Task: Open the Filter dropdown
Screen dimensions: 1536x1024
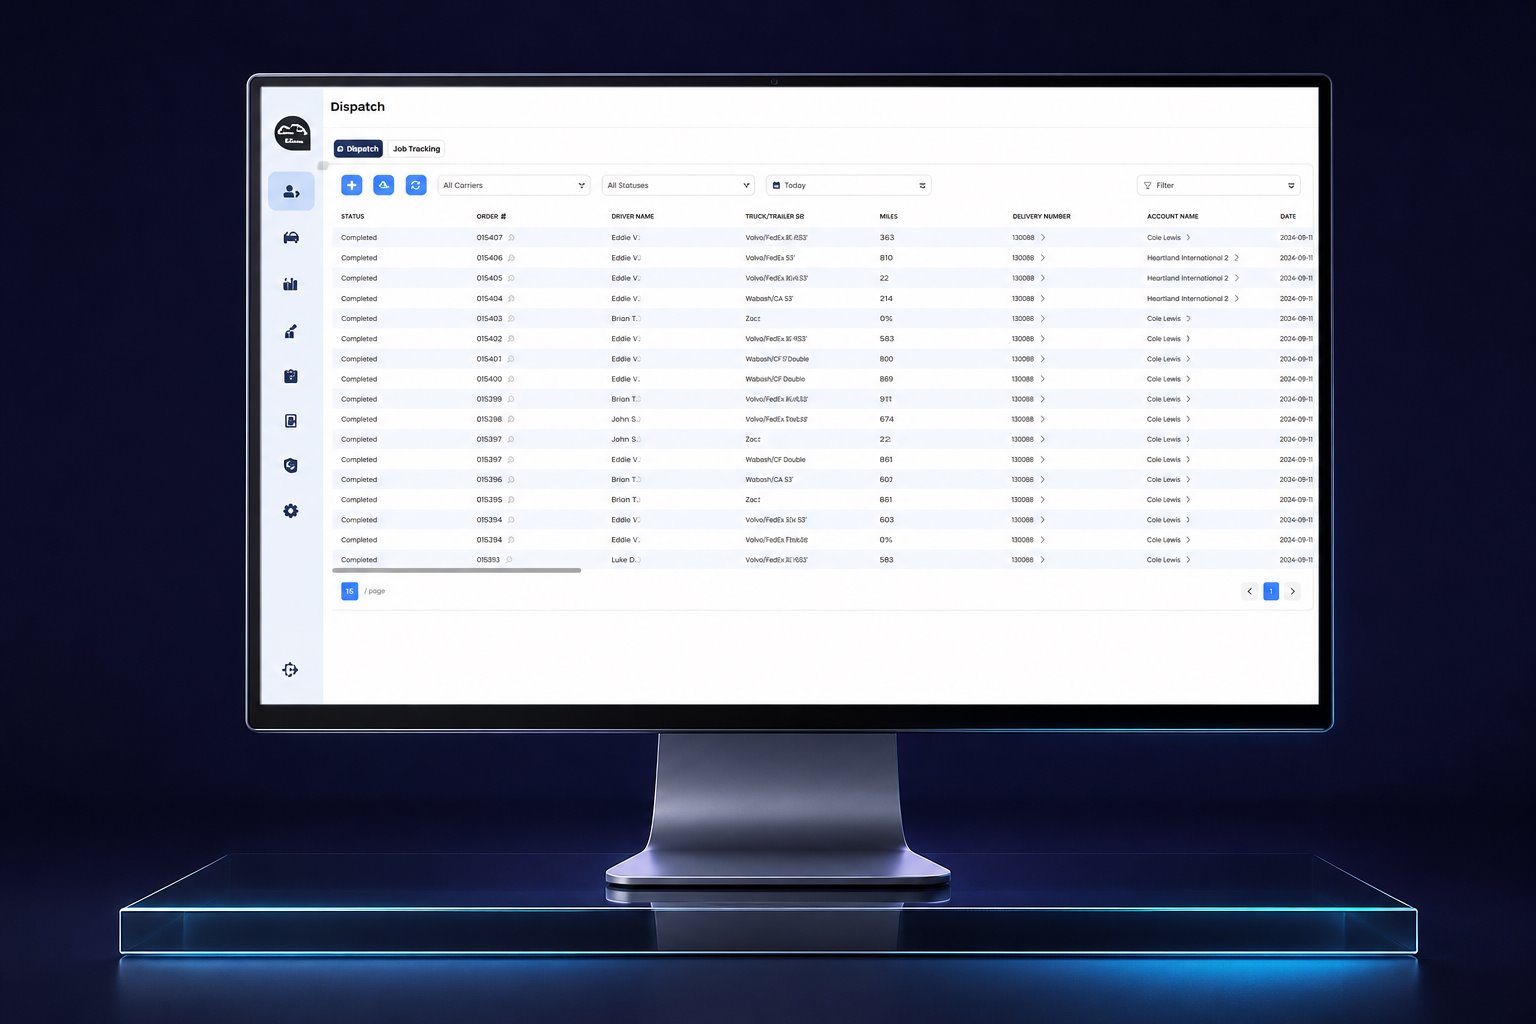Action: 1219,185
